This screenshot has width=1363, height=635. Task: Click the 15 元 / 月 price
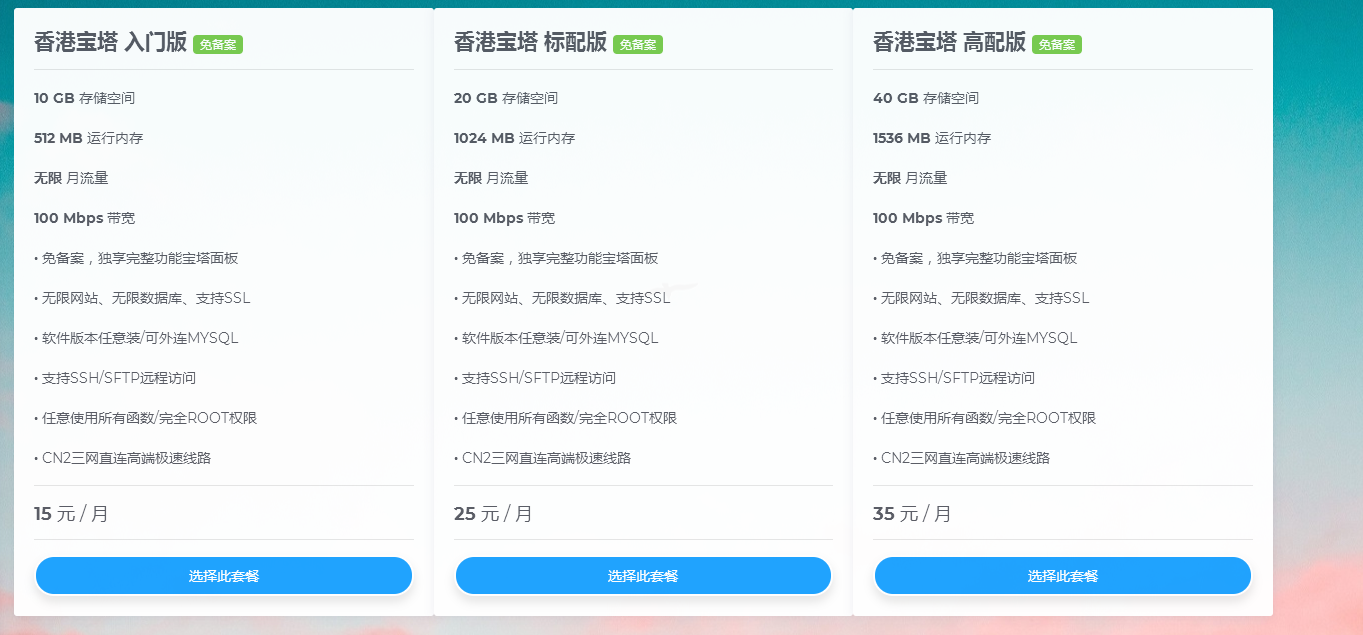coord(71,514)
